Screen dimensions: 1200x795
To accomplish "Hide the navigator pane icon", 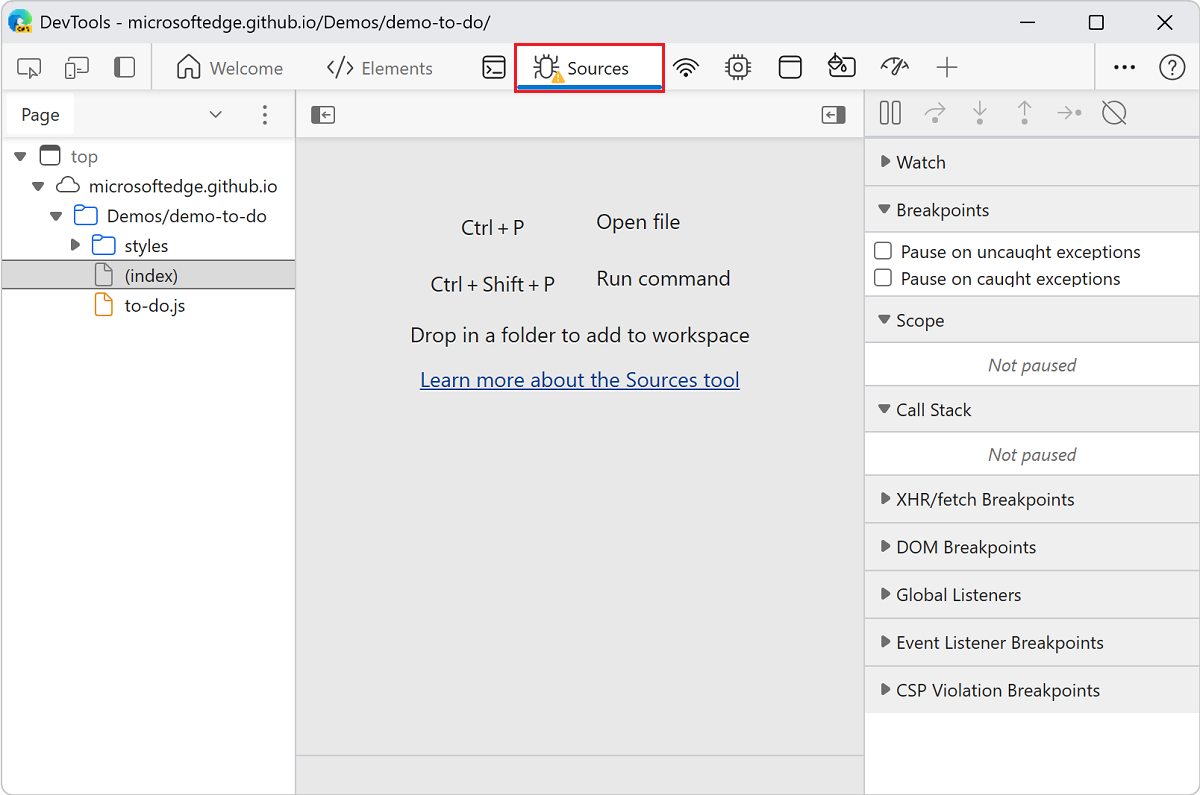I will (322, 115).
